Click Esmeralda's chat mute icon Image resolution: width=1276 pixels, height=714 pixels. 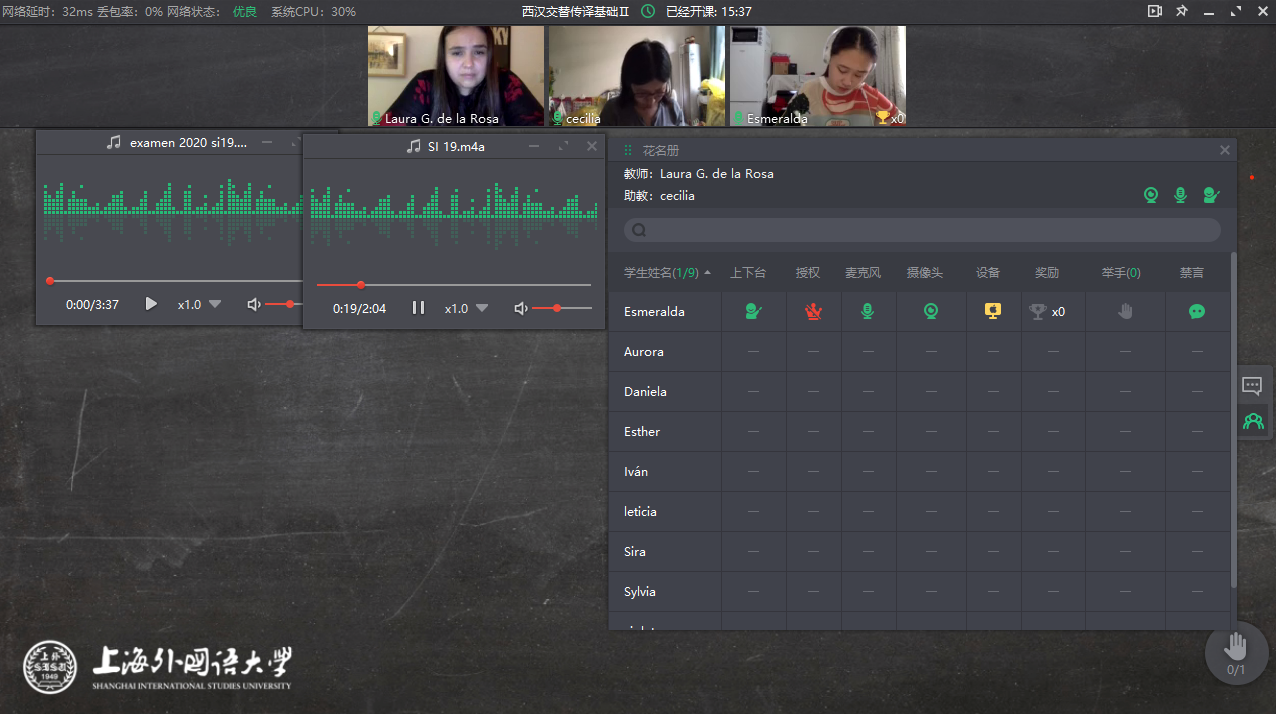[1197, 312]
